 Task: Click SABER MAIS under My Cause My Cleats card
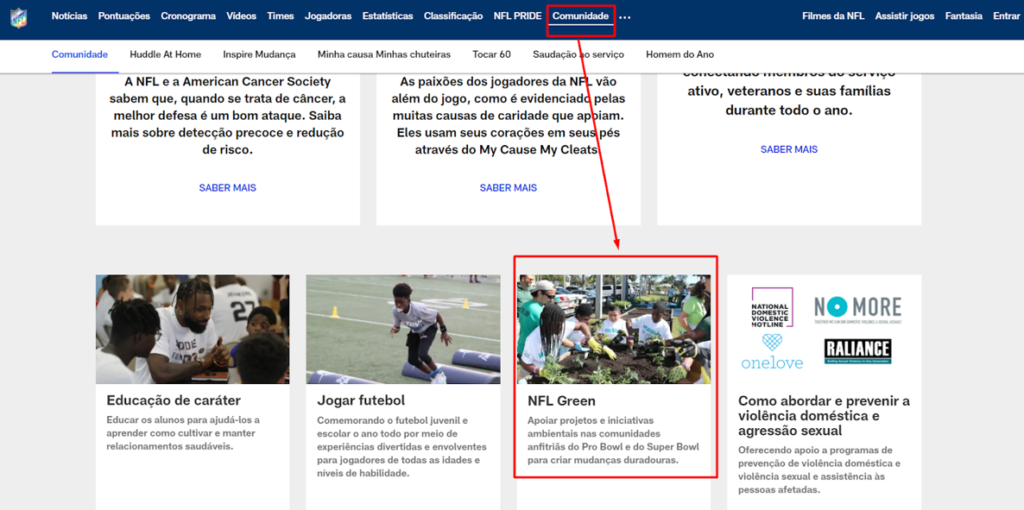click(508, 188)
